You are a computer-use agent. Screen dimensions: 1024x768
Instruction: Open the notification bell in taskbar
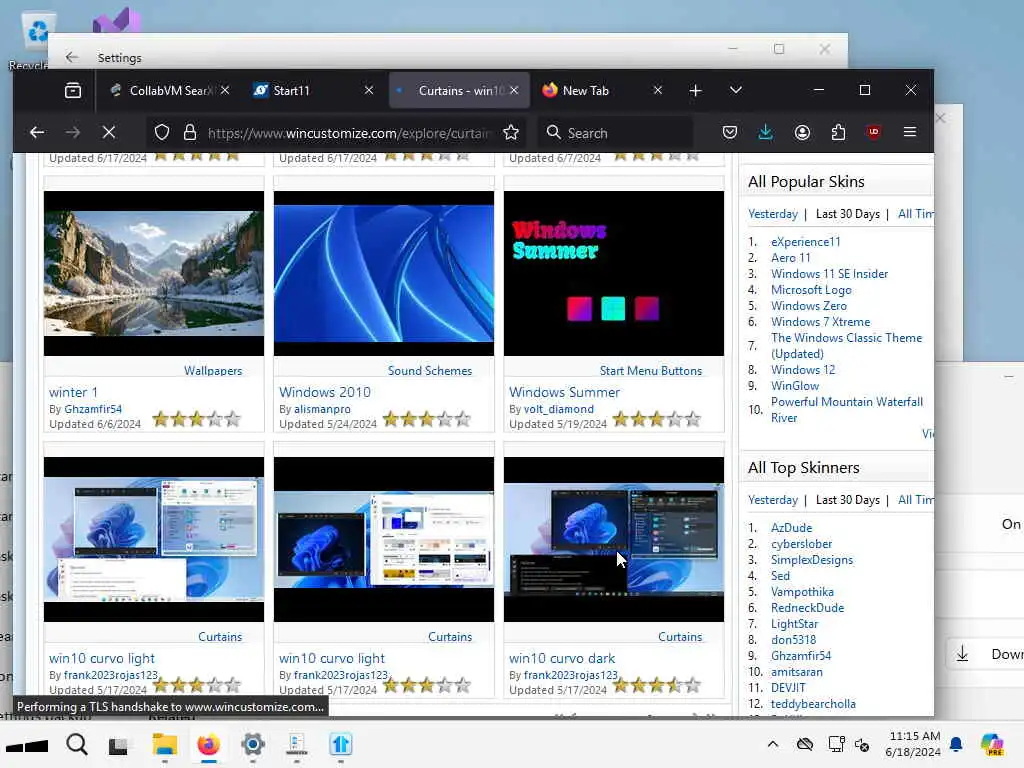956,744
